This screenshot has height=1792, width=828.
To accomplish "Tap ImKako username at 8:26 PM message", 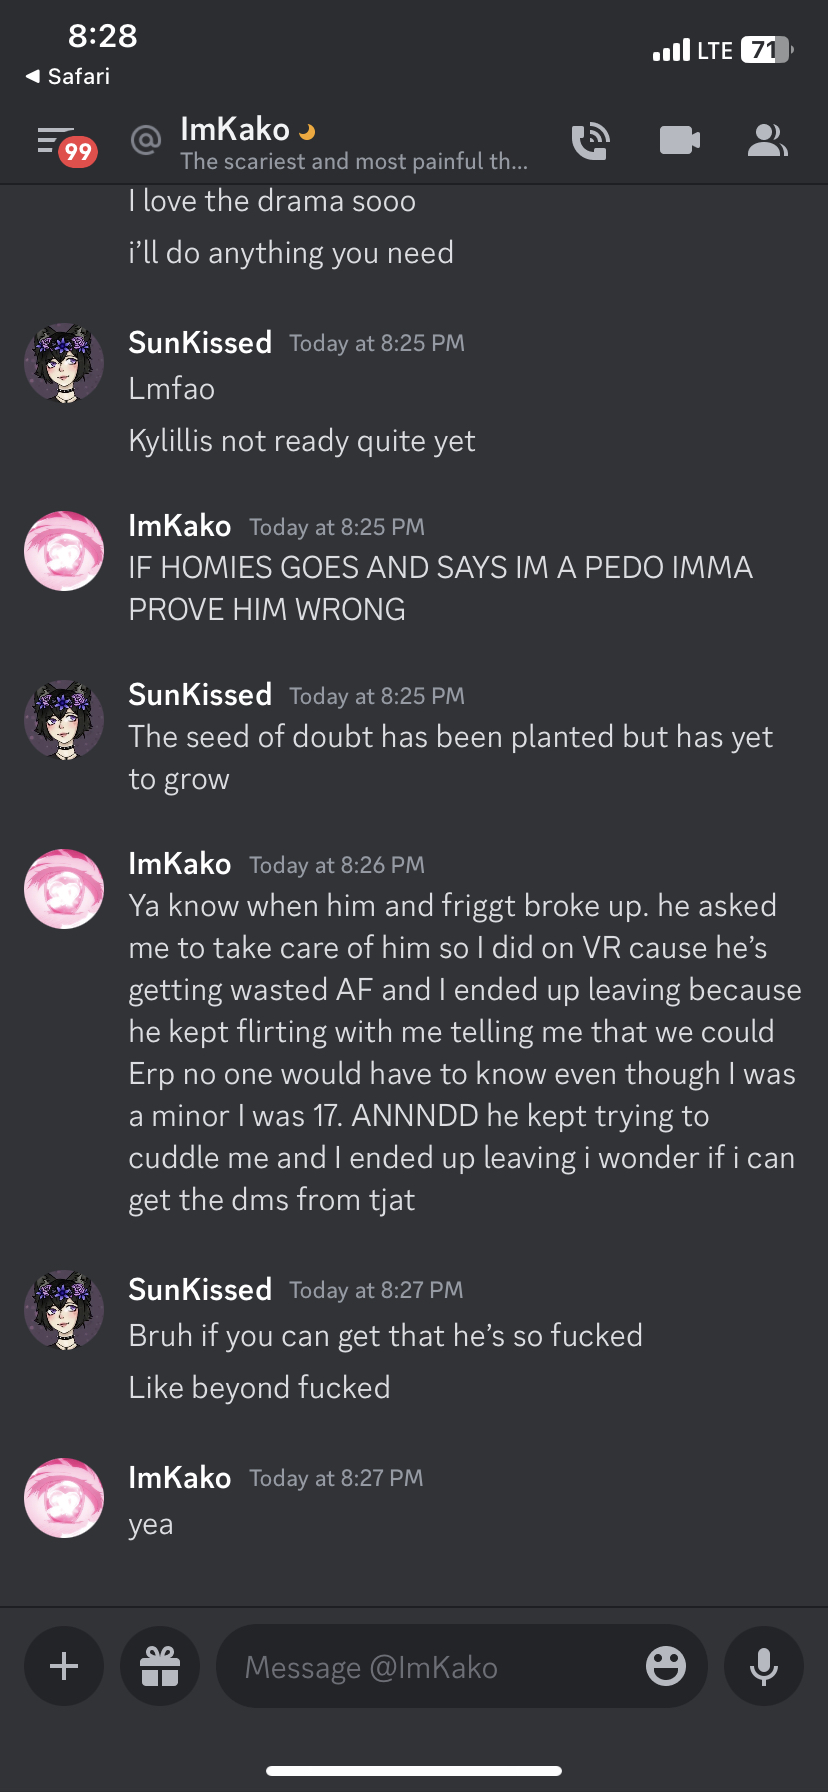I will pos(180,864).
